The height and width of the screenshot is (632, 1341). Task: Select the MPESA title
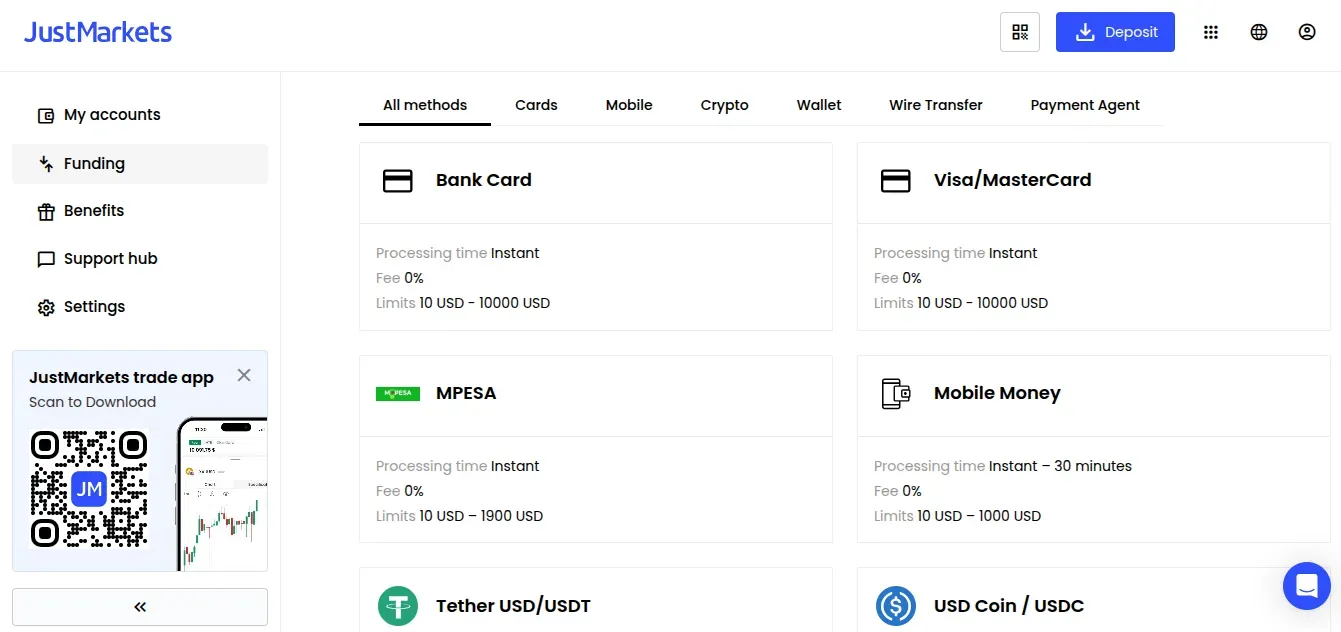[466, 393]
